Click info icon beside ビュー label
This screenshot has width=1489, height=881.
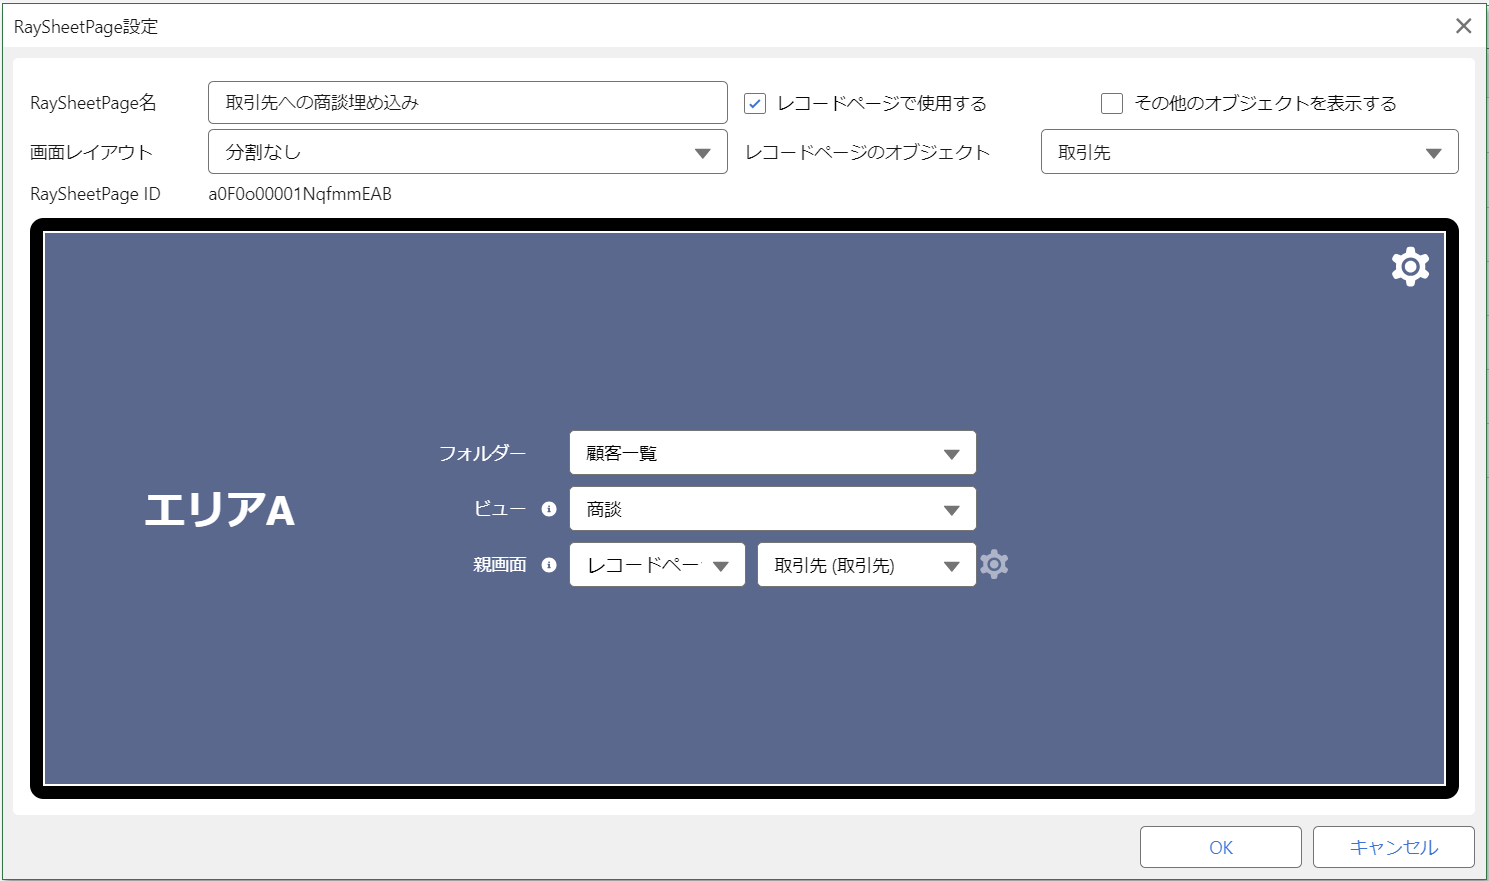548,509
